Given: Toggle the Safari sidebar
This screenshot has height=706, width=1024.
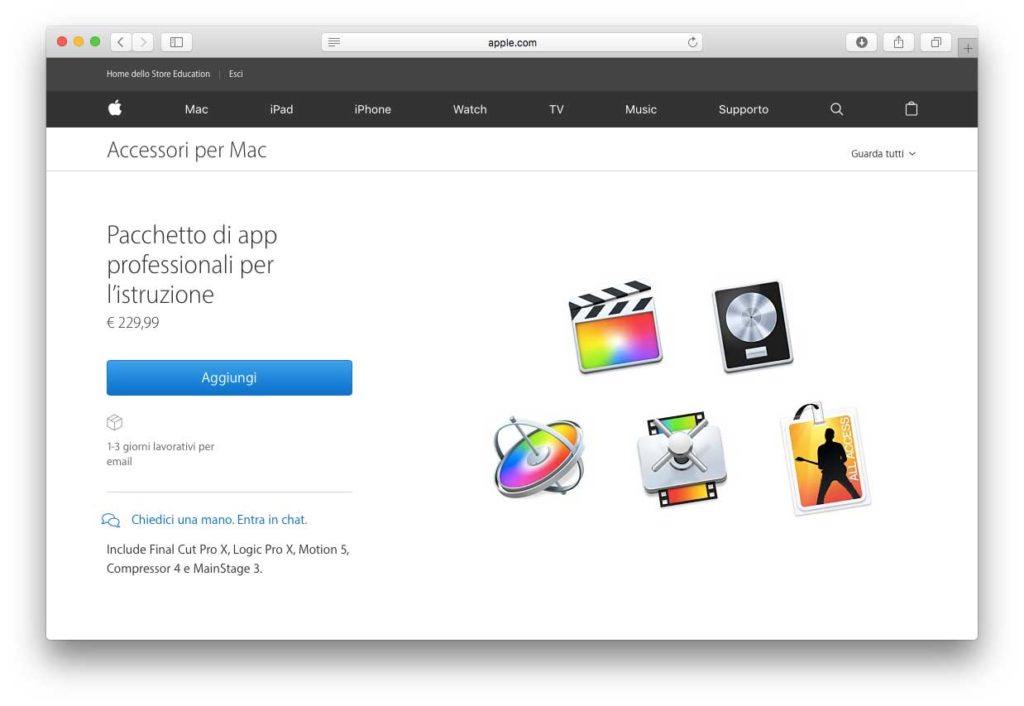Looking at the screenshot, I should [176, 42].
